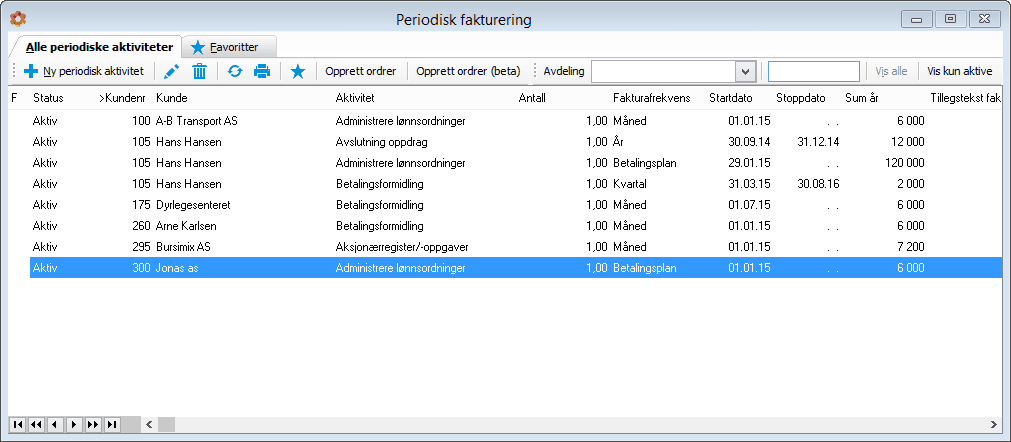Sort by Fakturafrekvens column header
The image size is (1011, 442).
coord(651,98)
